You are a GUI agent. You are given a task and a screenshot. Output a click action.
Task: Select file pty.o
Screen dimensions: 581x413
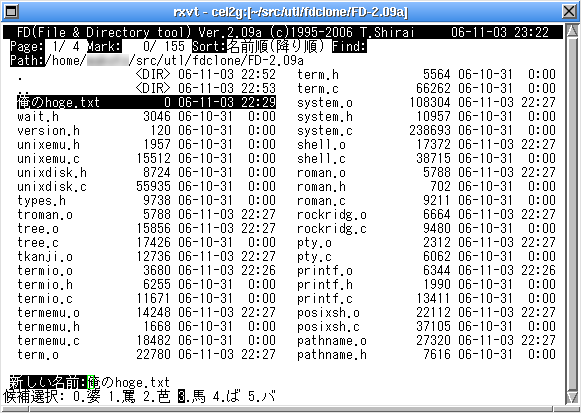tap(314, 243)
